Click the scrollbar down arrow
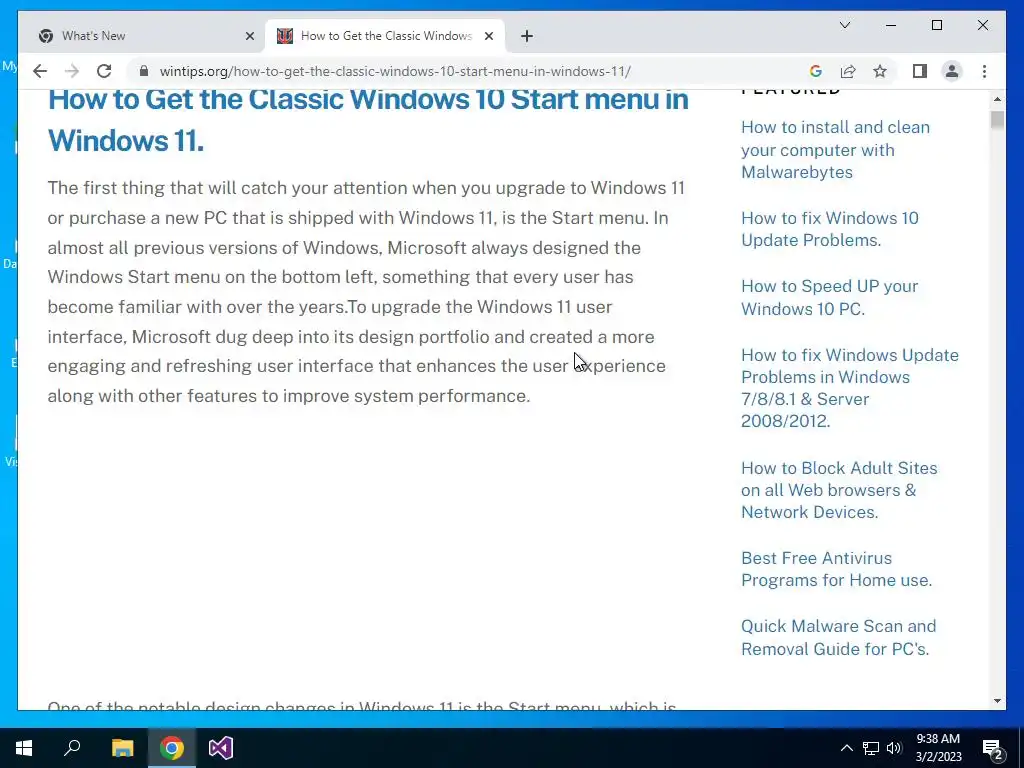The width and height of the screenshot is (1024, 768). coord(997,701)
